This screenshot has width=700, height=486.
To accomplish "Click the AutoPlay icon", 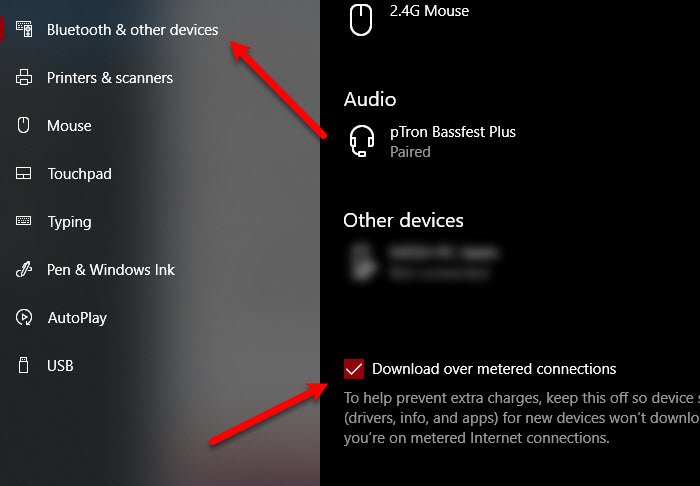I will click(24, 317).
